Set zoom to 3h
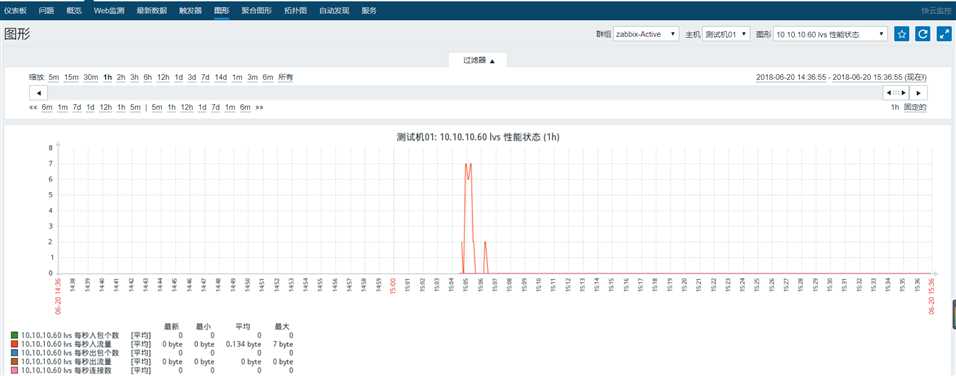 click(x=134, y=77)
